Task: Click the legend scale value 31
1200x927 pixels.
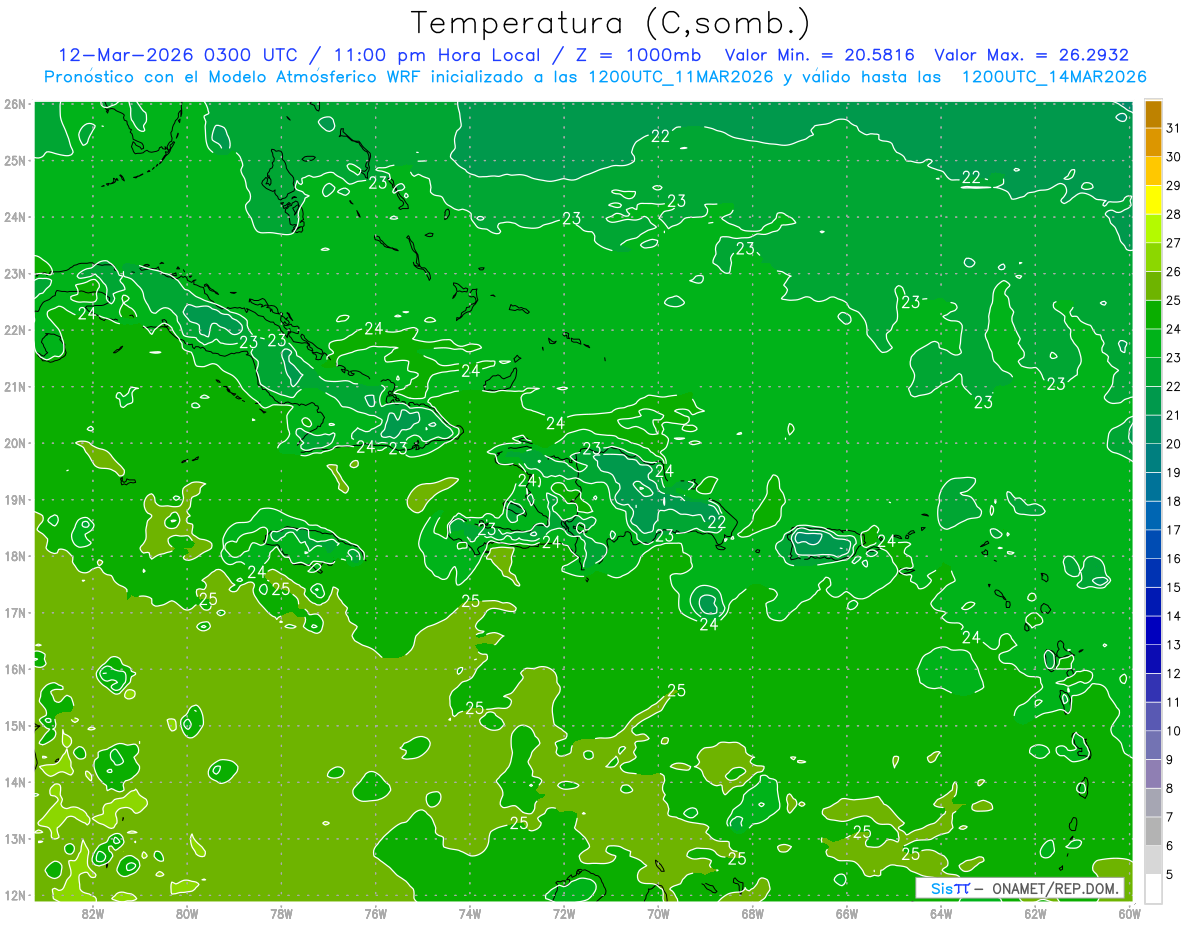Action: pyautogui.click(x=1174, y=128)
